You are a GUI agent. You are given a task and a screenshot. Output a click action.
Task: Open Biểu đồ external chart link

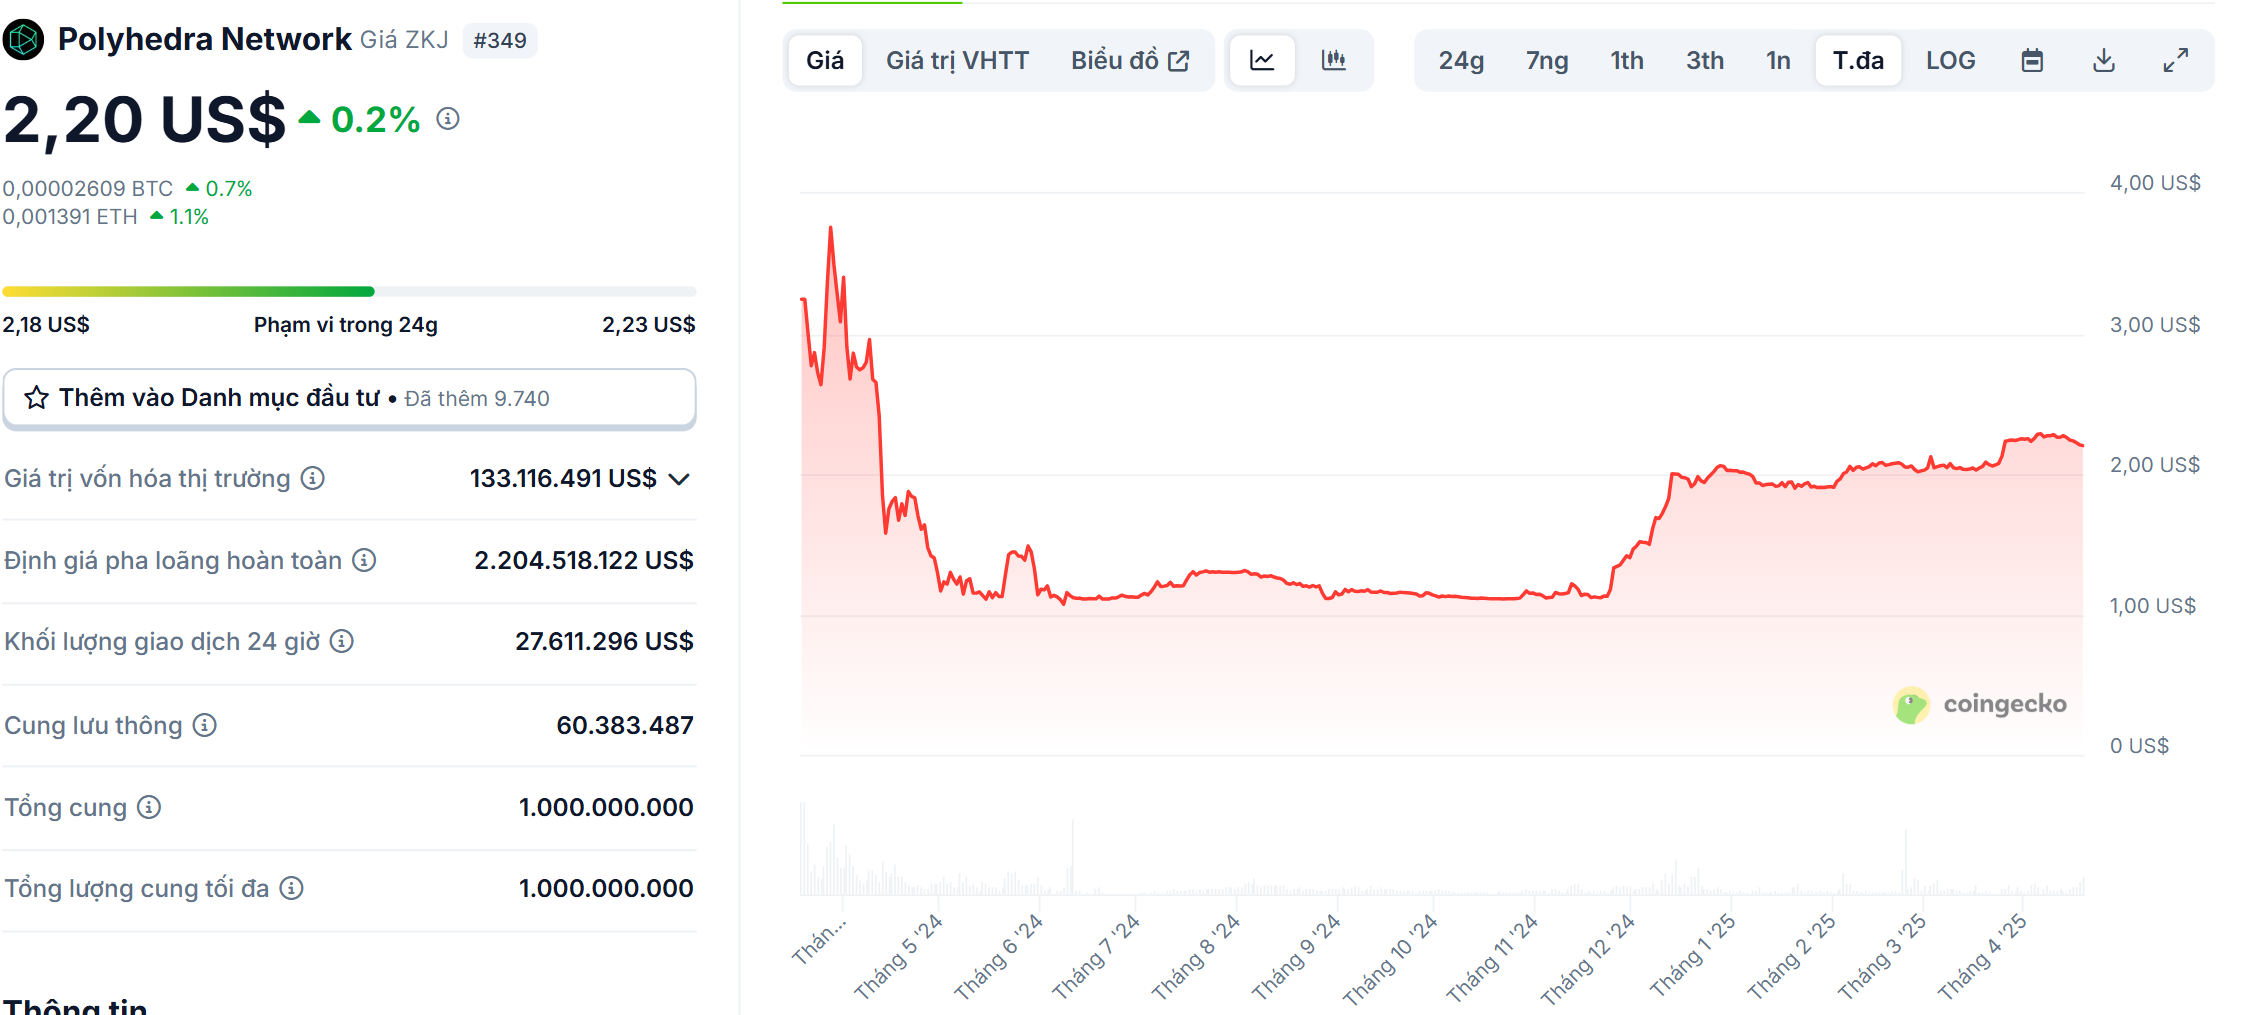point(1130,61)
